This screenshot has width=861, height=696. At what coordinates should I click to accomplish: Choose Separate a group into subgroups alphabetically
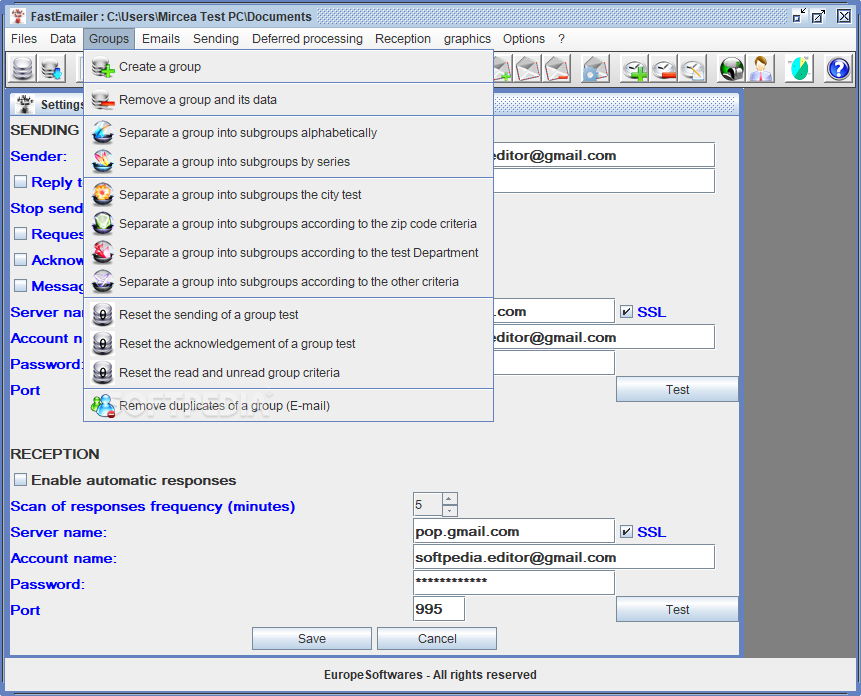pyautogui.click(x=288, y=133)
